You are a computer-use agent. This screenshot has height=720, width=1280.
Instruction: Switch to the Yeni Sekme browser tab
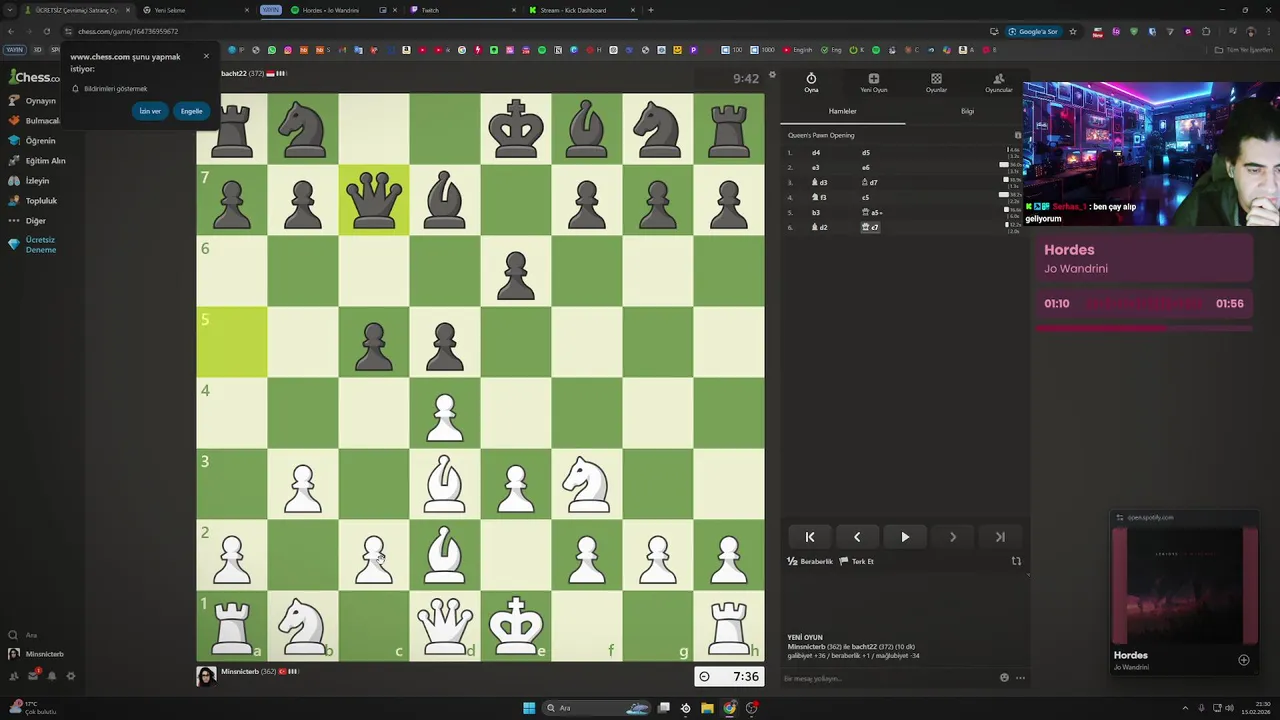(x=195, y=10)
